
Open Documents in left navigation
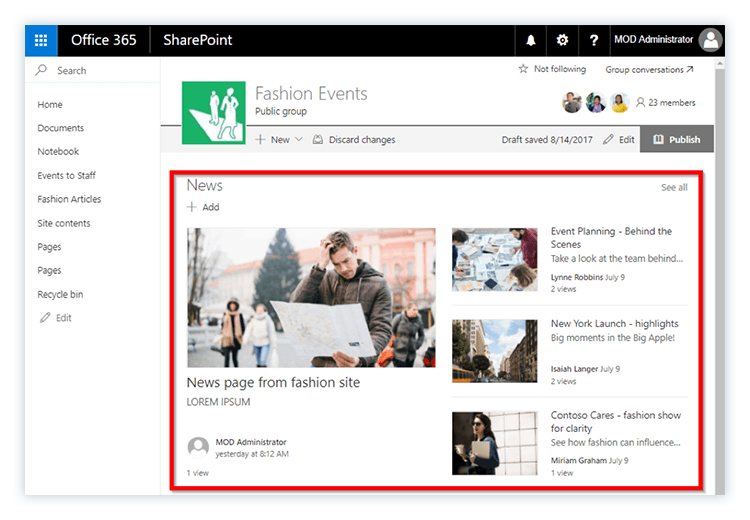(x=61, y=128)
